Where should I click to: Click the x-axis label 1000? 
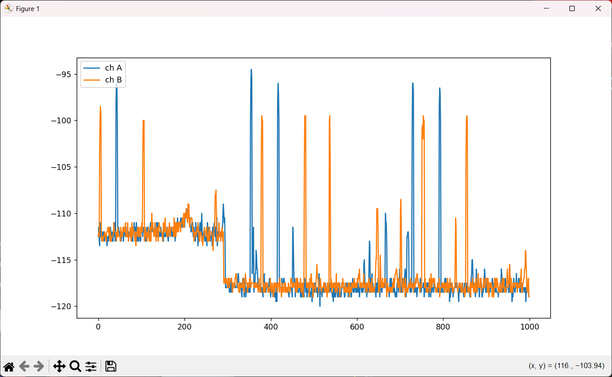pyautogui.click(x=529, y=327)
